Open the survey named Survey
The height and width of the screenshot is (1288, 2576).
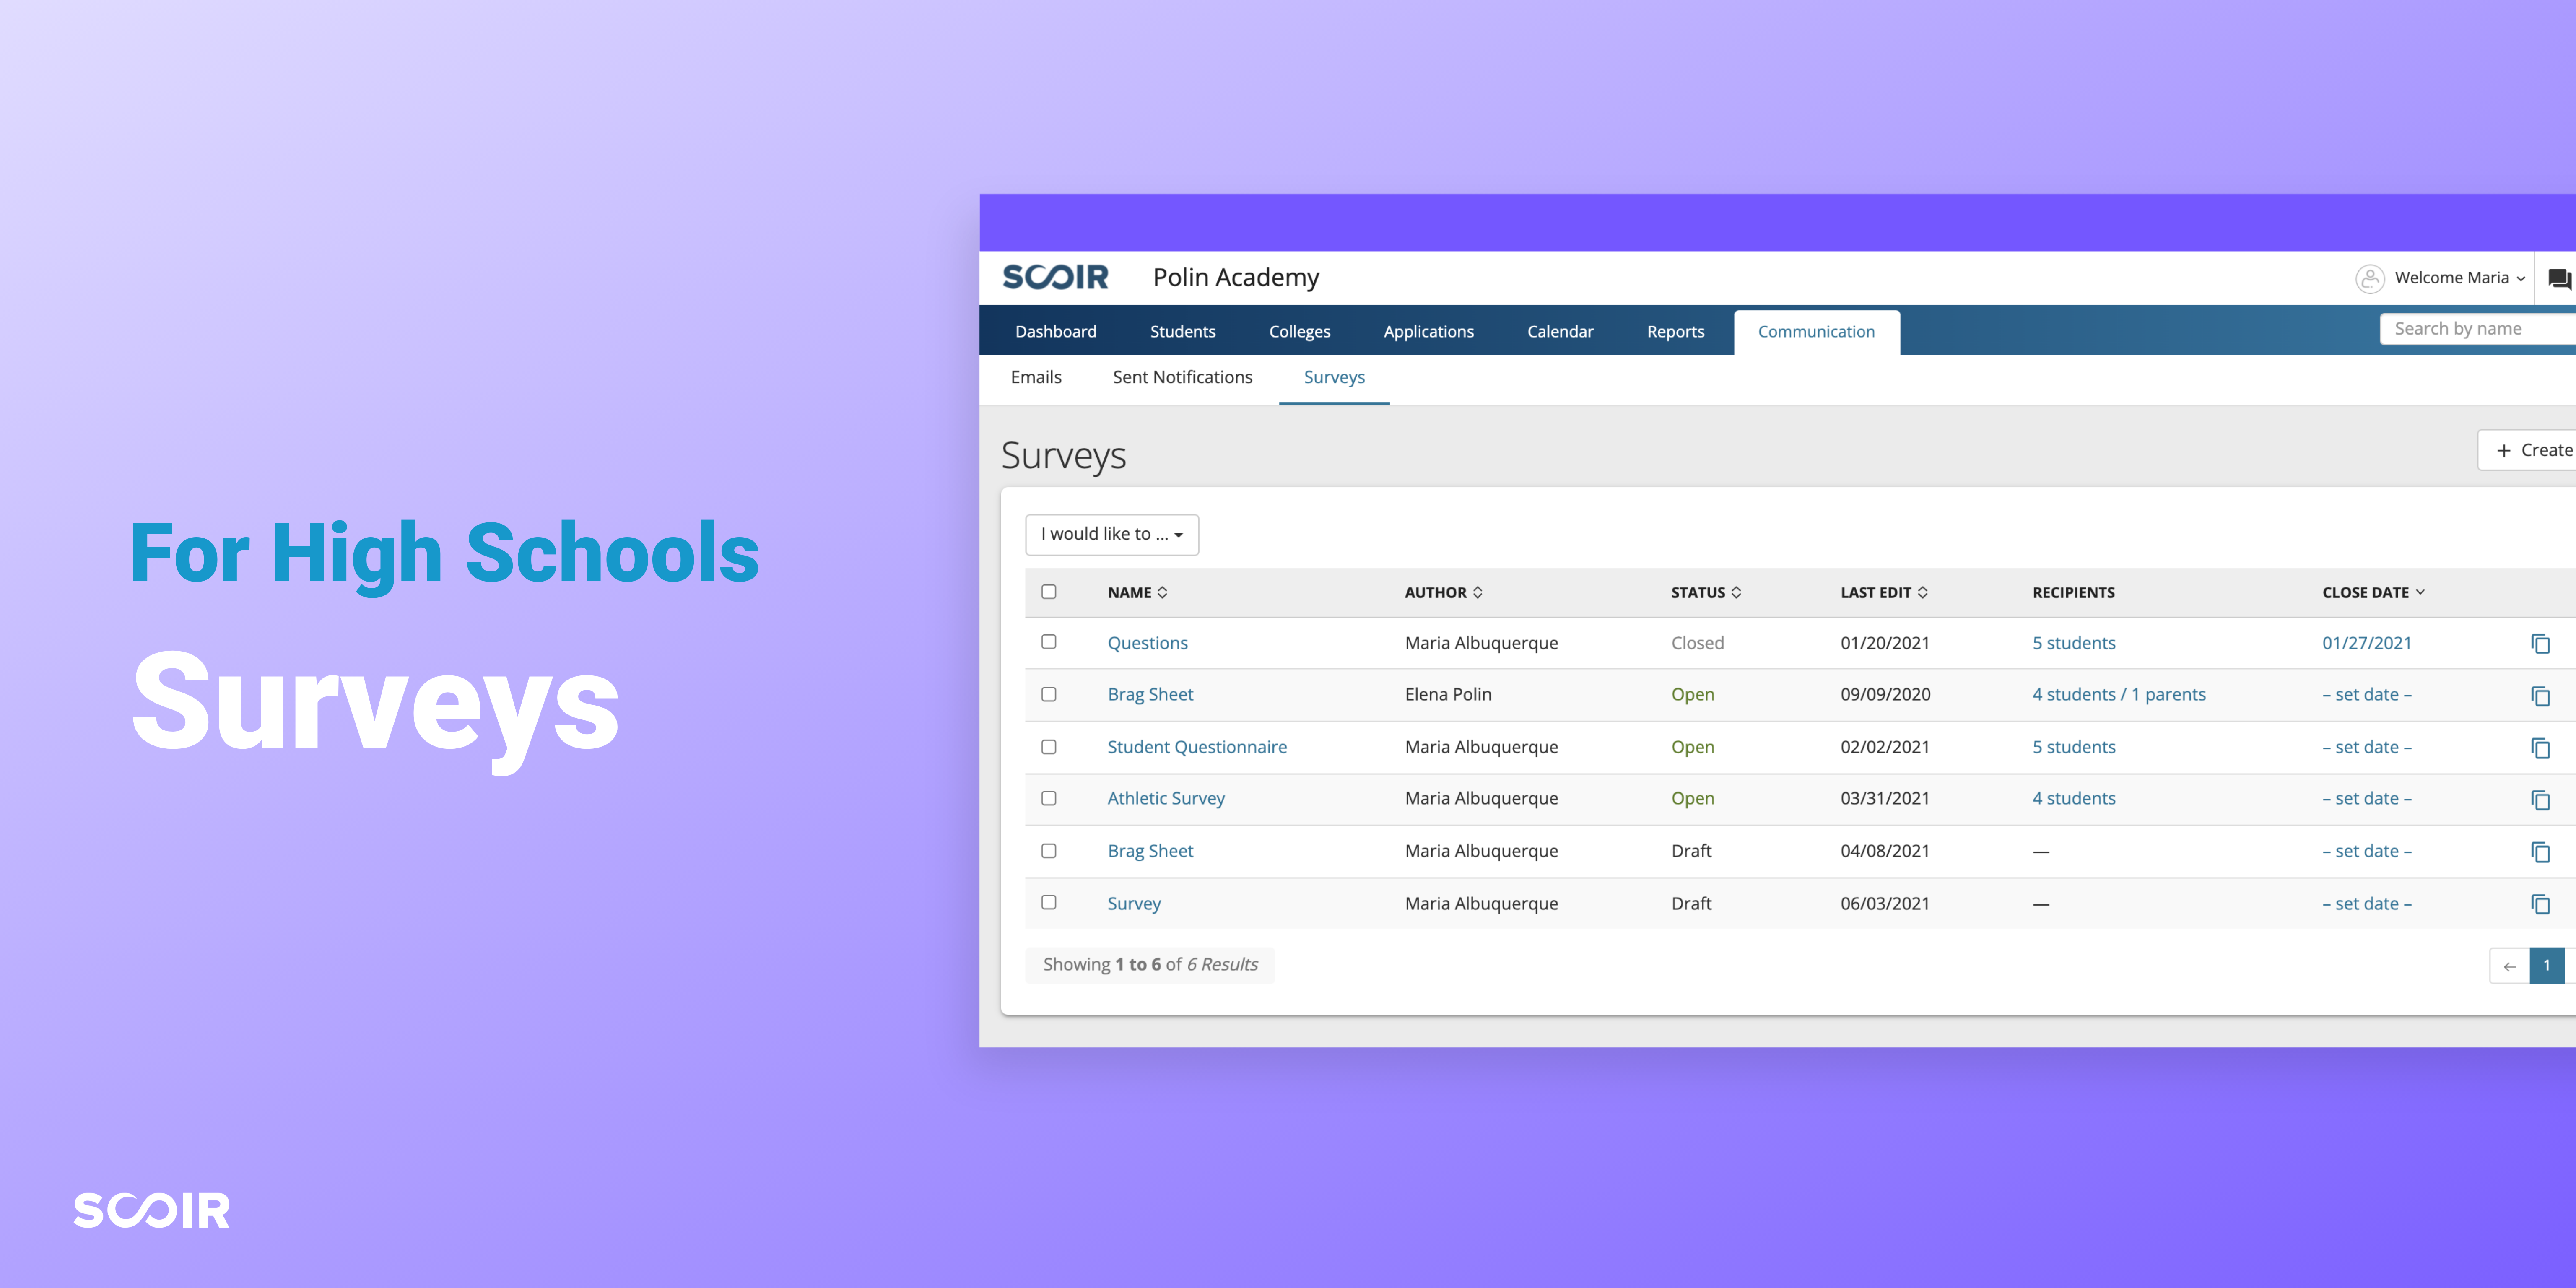click(x=1134, y=903)
